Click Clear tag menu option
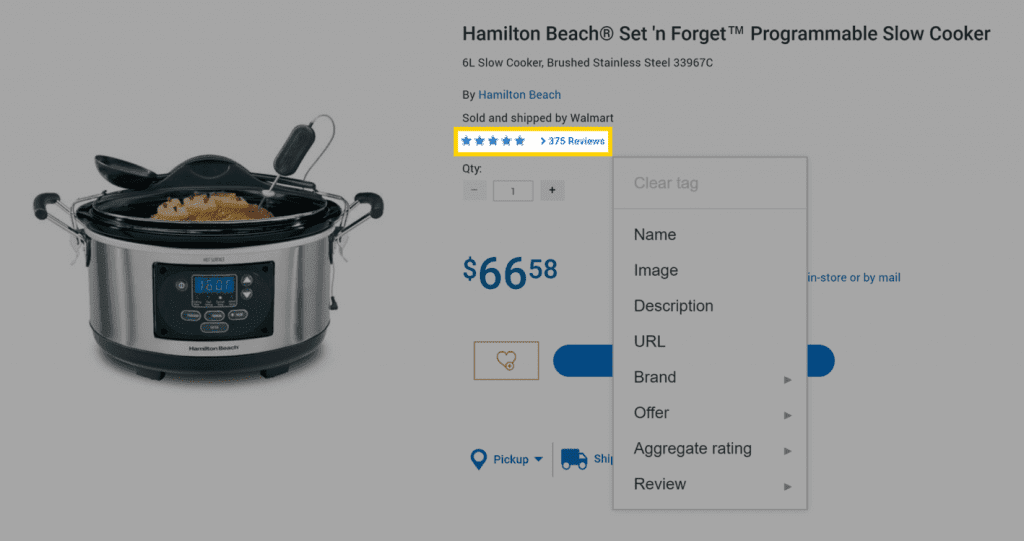This screenshot has width=1024, height=541. (666, 184)
